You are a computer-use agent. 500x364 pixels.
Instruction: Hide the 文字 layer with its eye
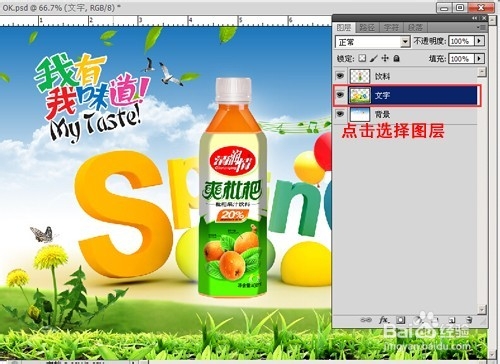[x=340, y=95]
